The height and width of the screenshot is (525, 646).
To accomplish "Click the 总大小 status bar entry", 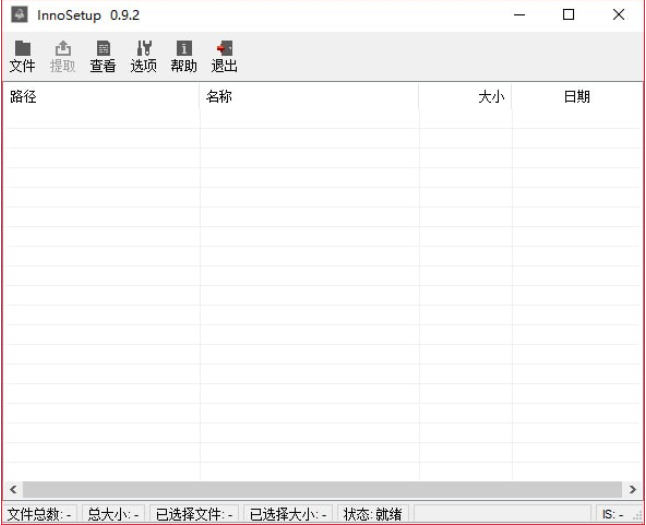I will 113,514.
